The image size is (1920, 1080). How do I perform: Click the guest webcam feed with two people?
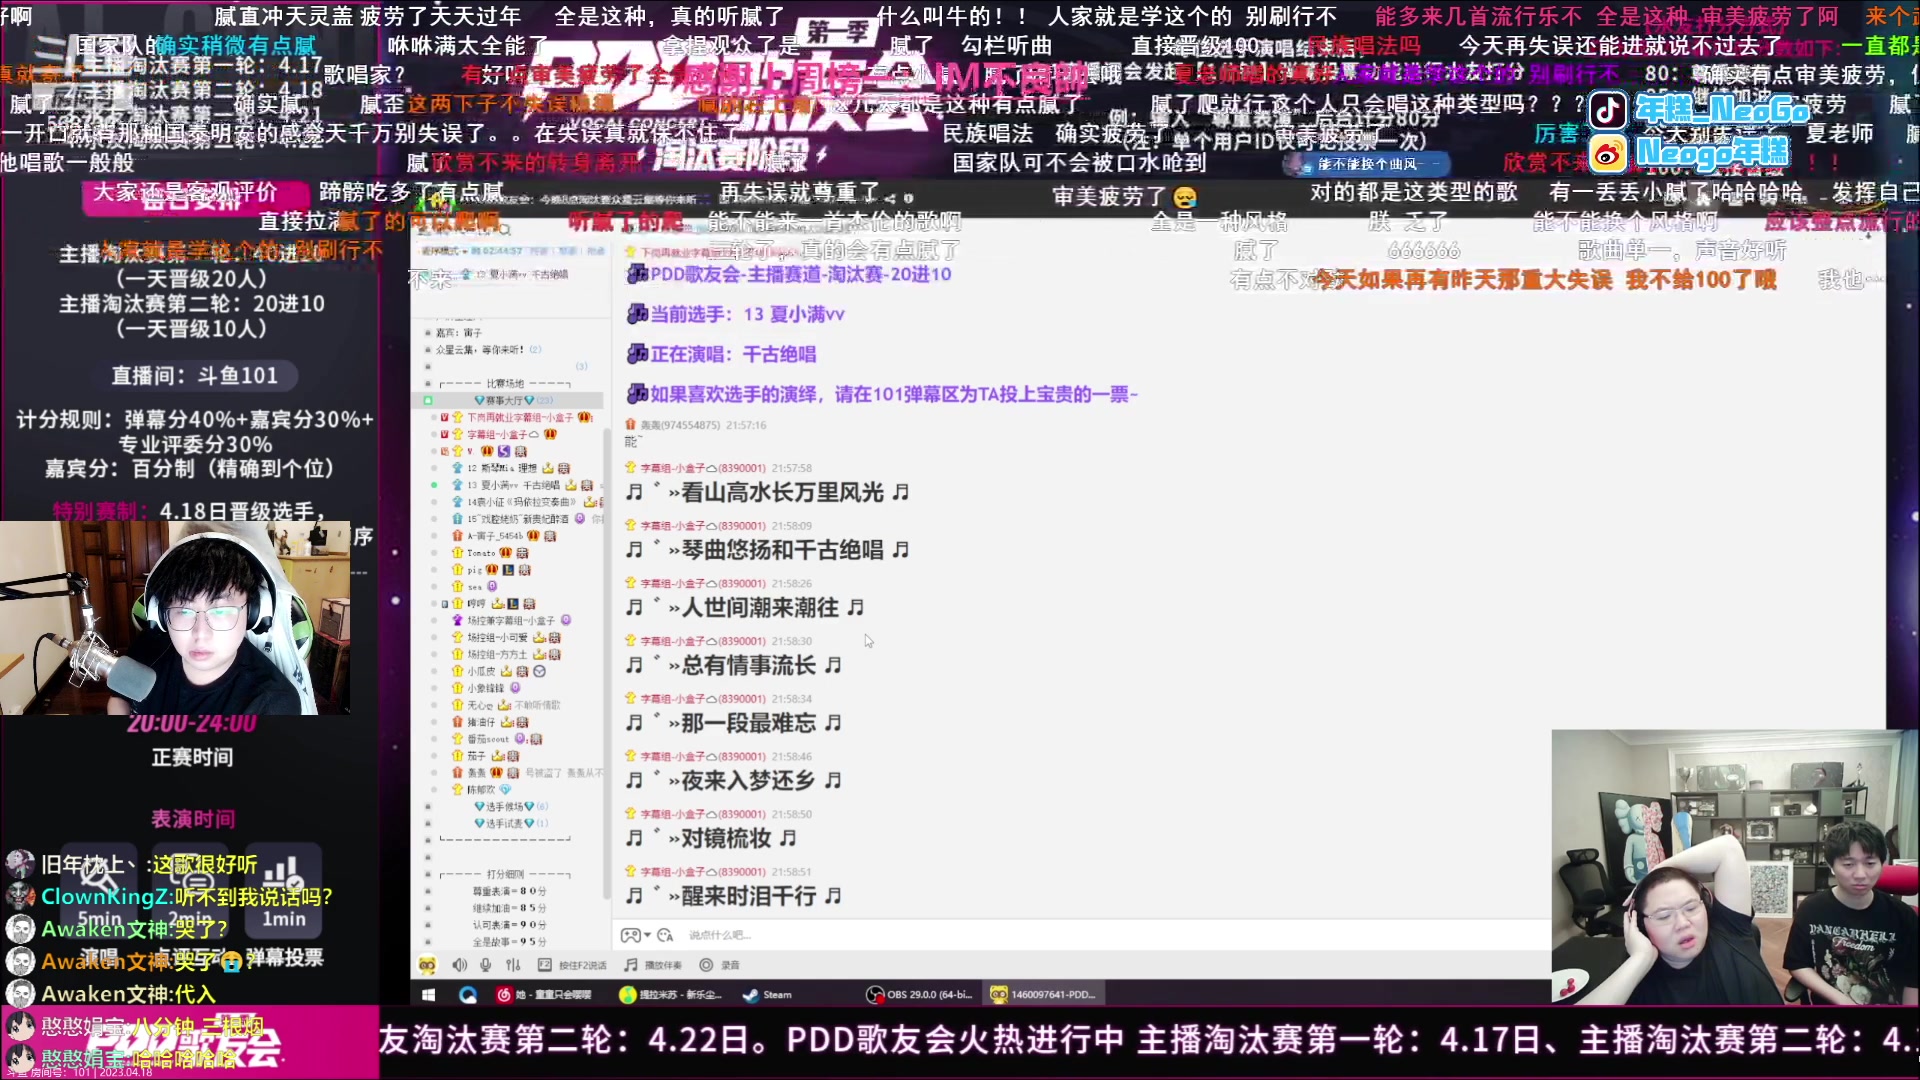pyautogui.click(x=1735, y=867)
